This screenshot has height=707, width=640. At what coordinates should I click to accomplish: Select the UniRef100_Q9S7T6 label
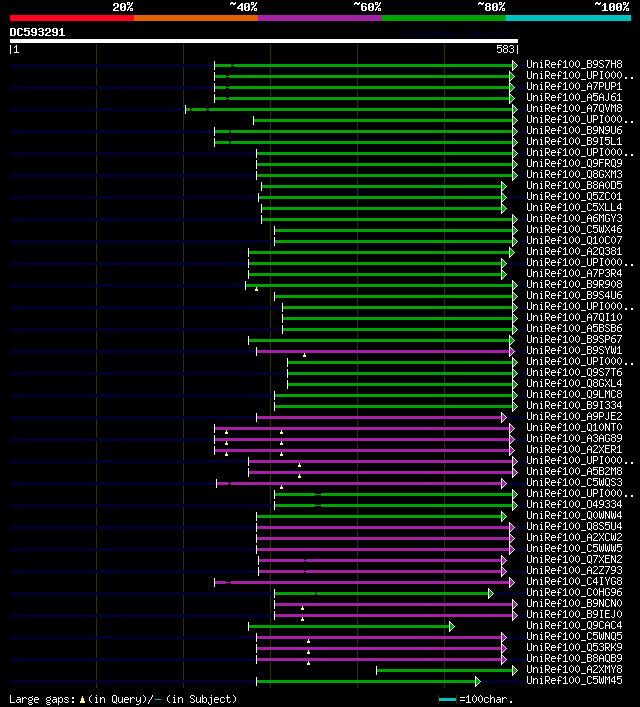click(x=574, y=372)
